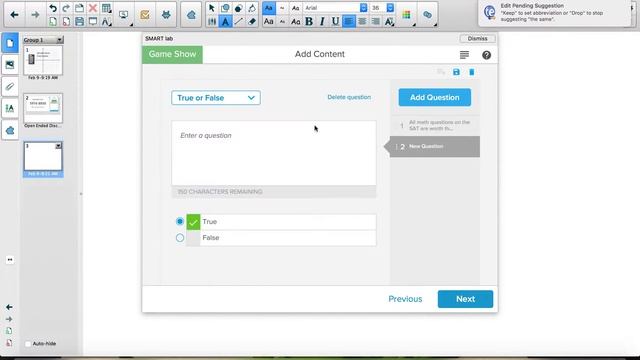This screenshot has height=360, width=640.
Task: Open the add-ons cat icon in toolbar
Action: (166, 15)
